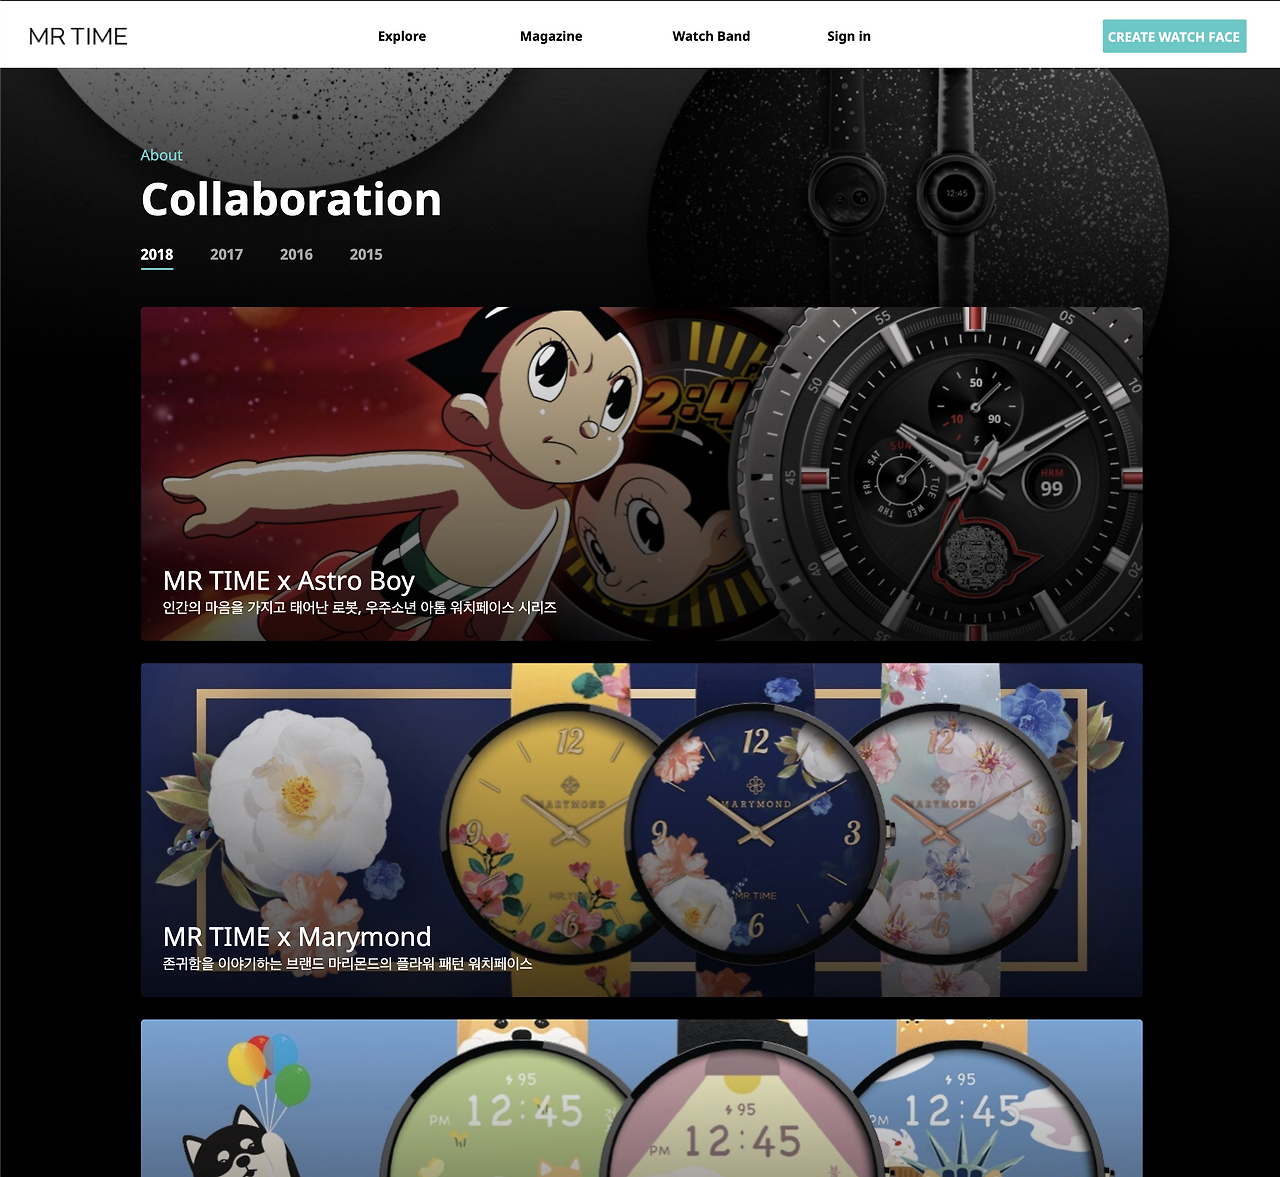Select the 2015 year tab
Image resolution: width=1280 pixels, height=1177 pixels.
(366, 255)
